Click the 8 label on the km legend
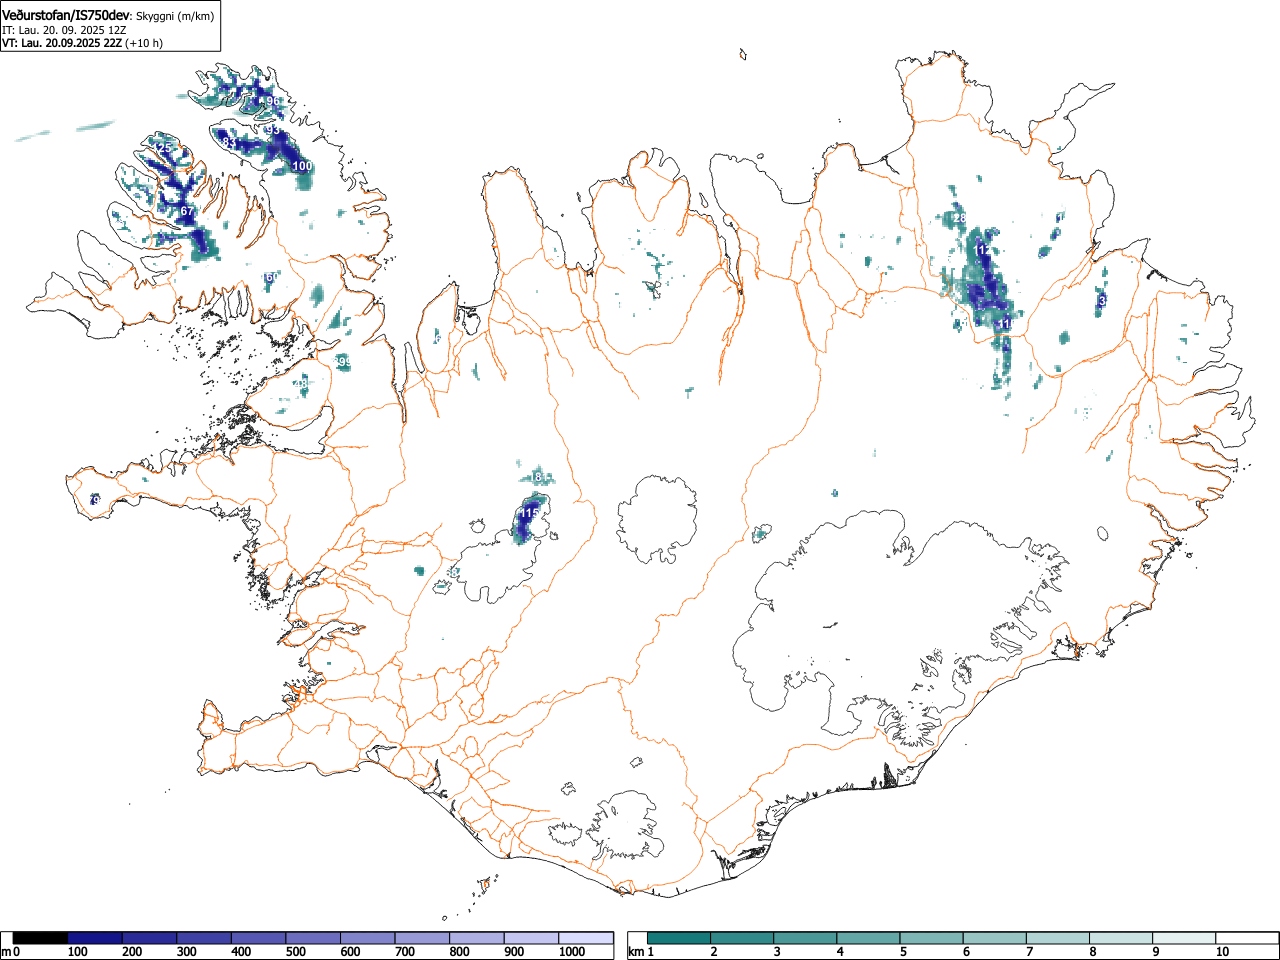 point(1092,952)
